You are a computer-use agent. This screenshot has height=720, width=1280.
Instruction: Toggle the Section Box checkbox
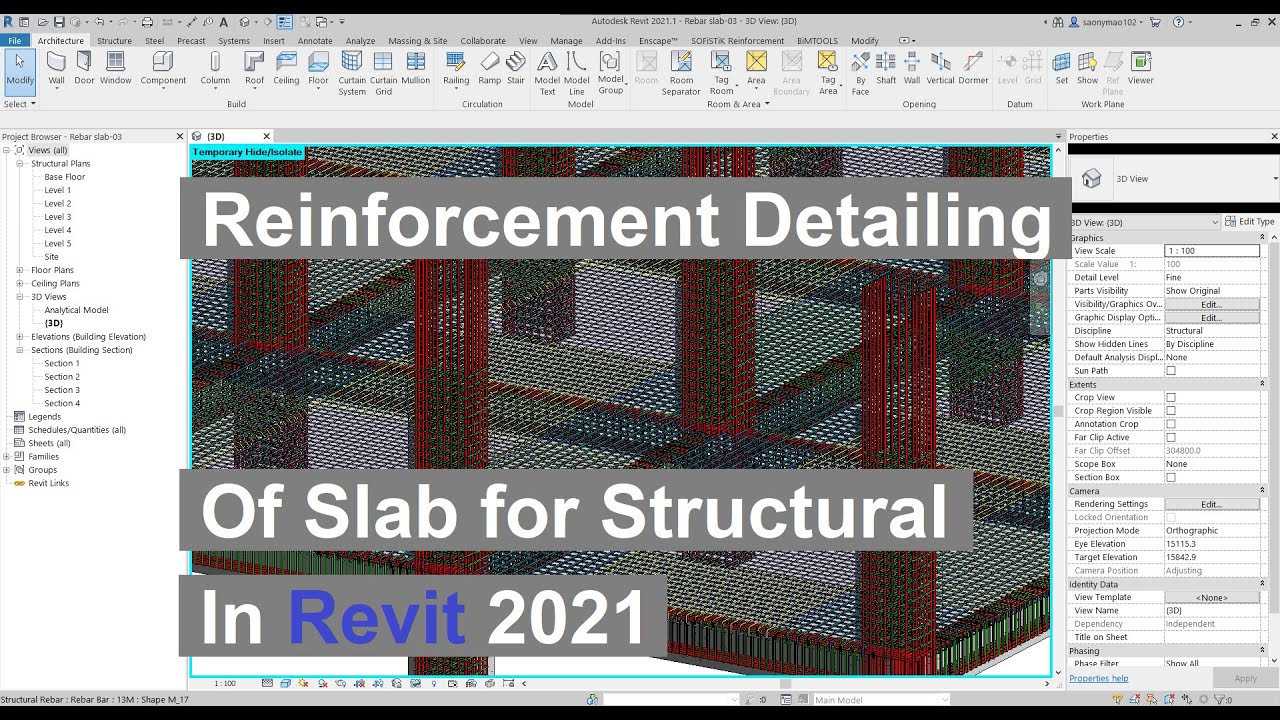pyautogui.click(x=1171, y=477)
